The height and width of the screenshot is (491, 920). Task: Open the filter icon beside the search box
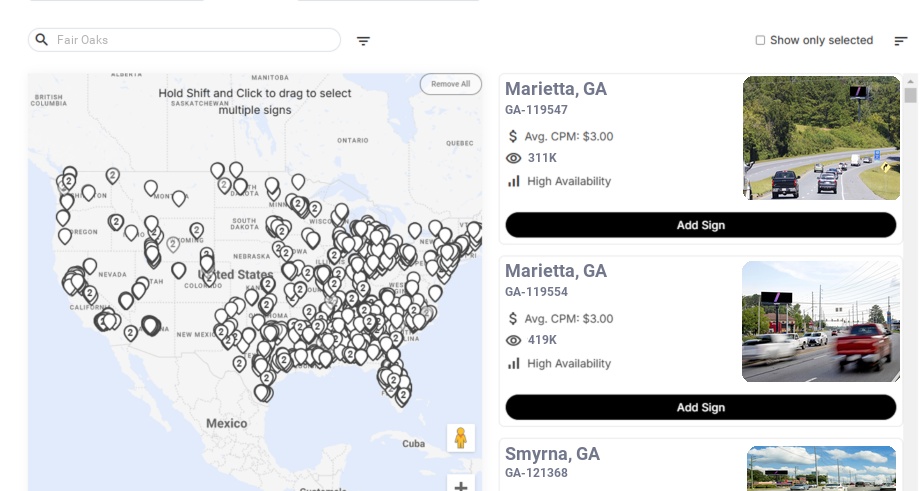tap(363, 41)
